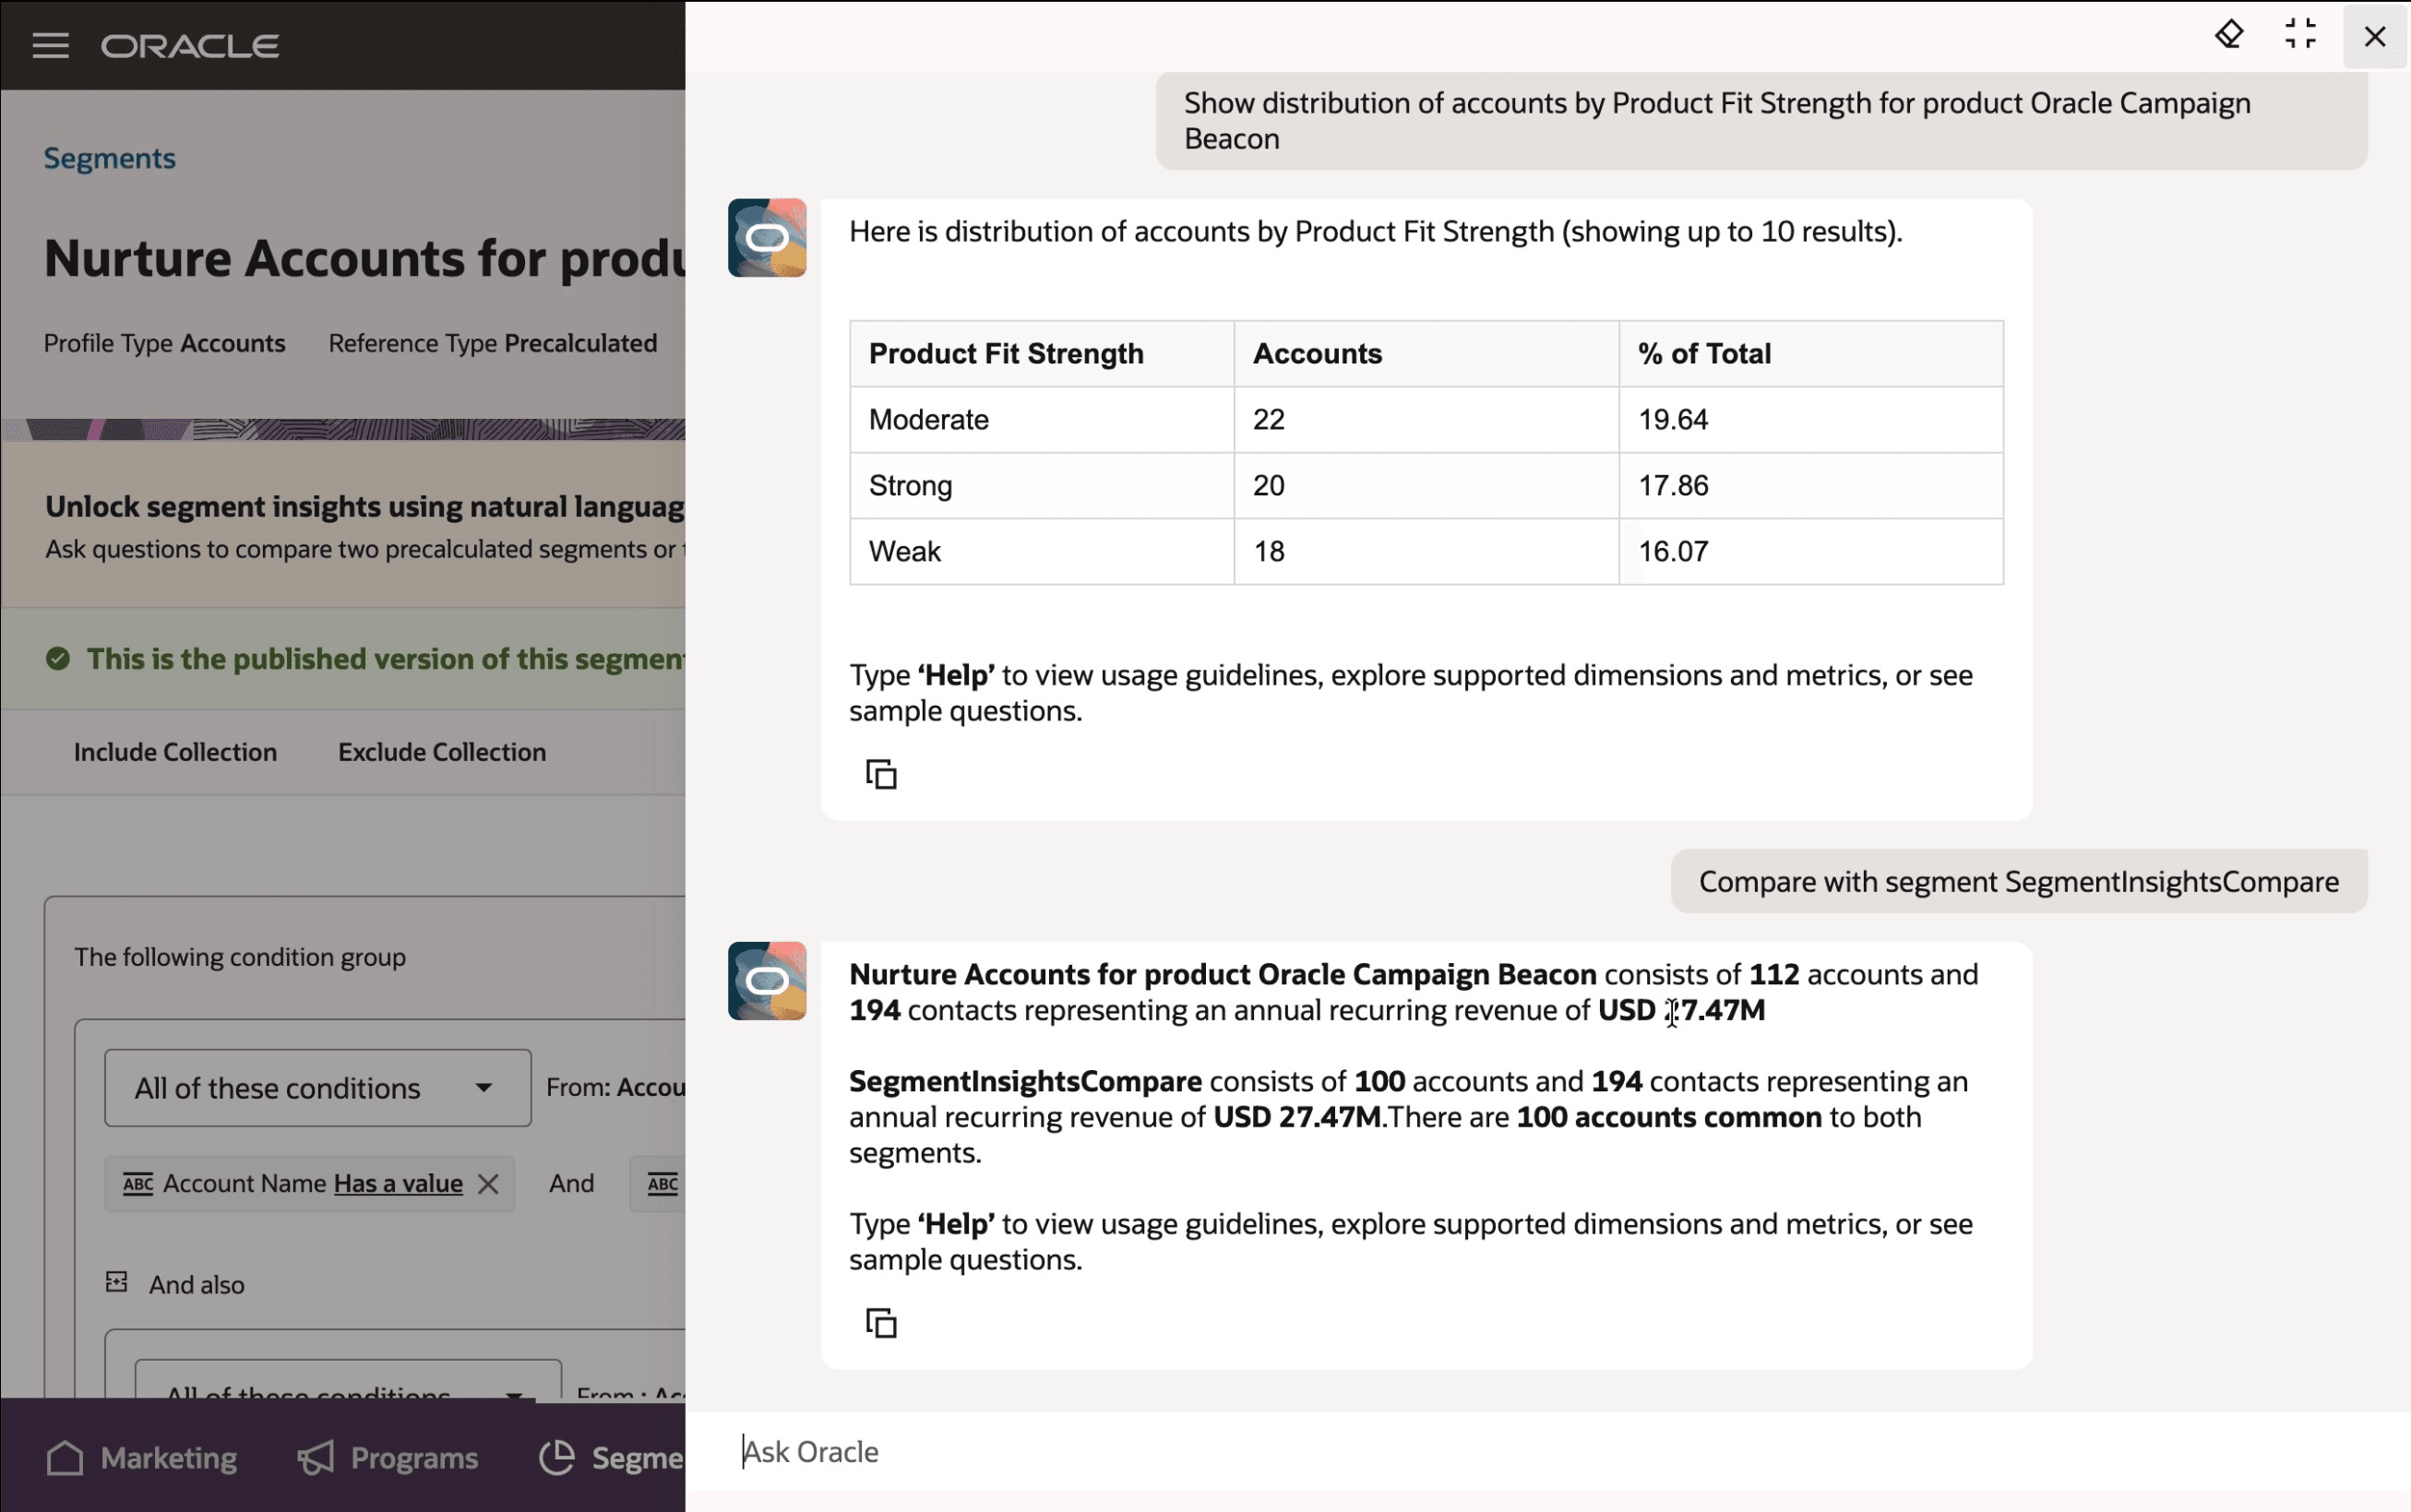This screenshot has height=1512, width=2411.
Task: Click the 'Nurture Accounts for produ' page title
Action: pos(365,258)
